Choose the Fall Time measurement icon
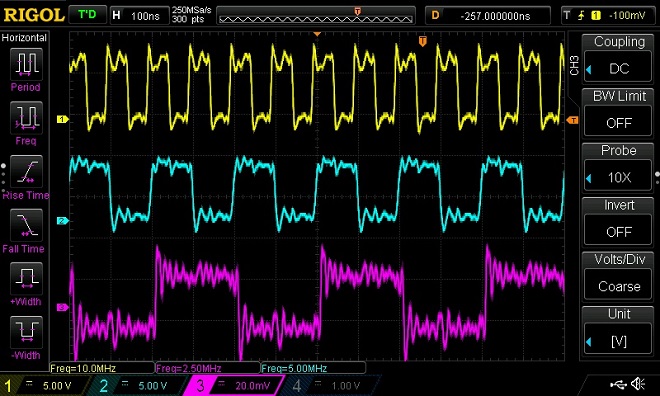The width and height of the screenshot is (660, 396). (26, 225)
